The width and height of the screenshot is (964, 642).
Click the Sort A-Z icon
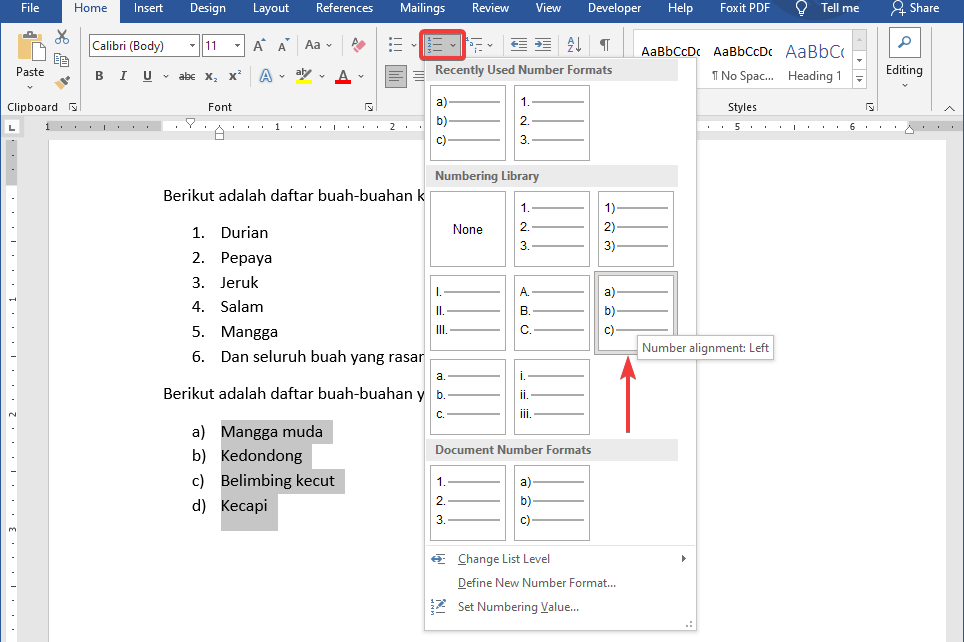point(574,45)
